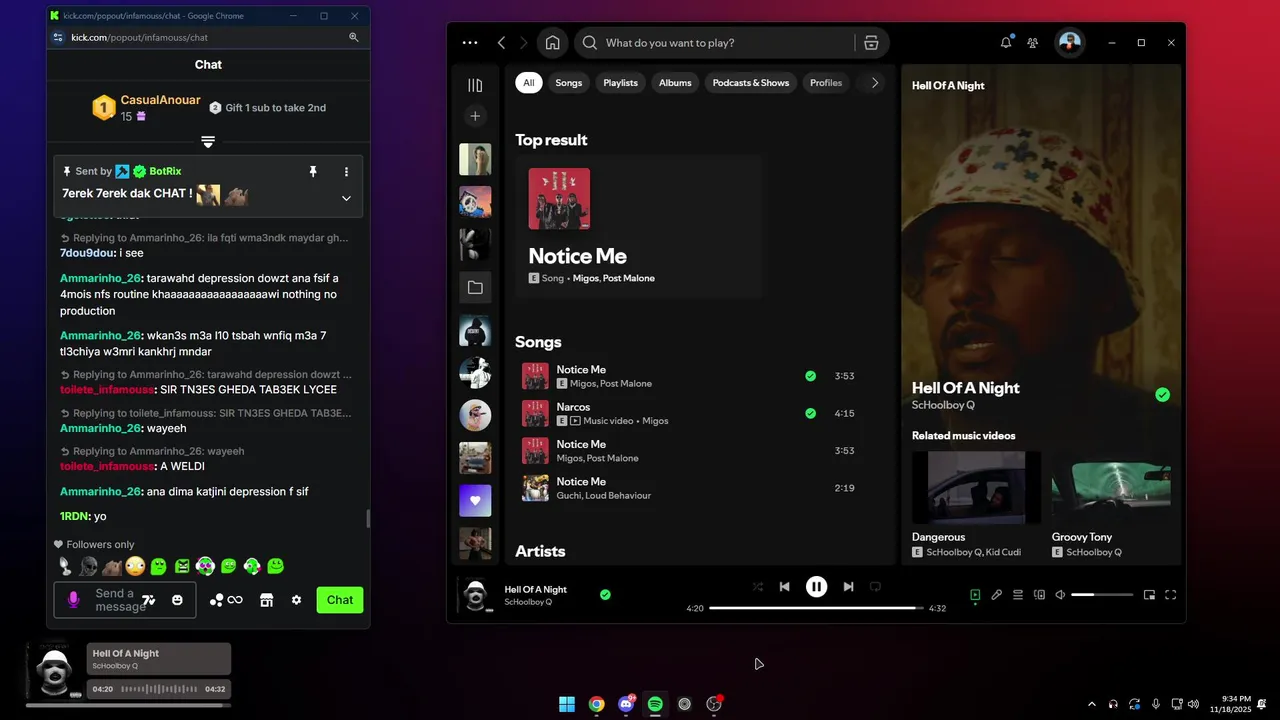
Task: Click the zoom icon in Chrome address bar
Action: (353, 37)
